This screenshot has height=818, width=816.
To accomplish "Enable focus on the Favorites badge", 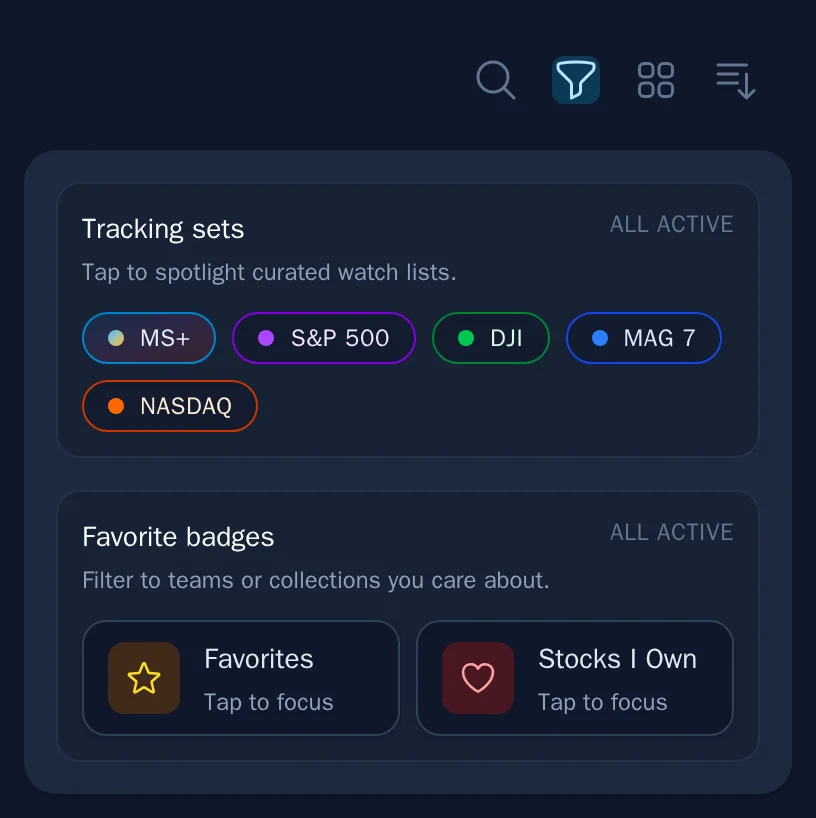I will click(x=240, y=677).
